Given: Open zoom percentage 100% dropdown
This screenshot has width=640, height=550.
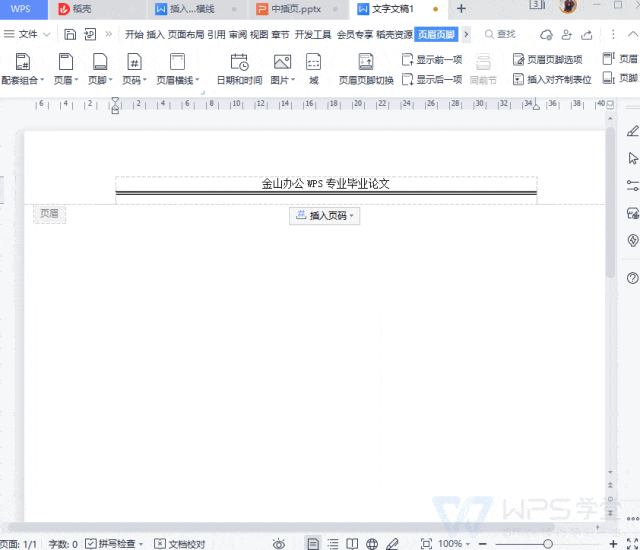Looking at the screenshot, I should pyautogui.click(x=454, y=544).
